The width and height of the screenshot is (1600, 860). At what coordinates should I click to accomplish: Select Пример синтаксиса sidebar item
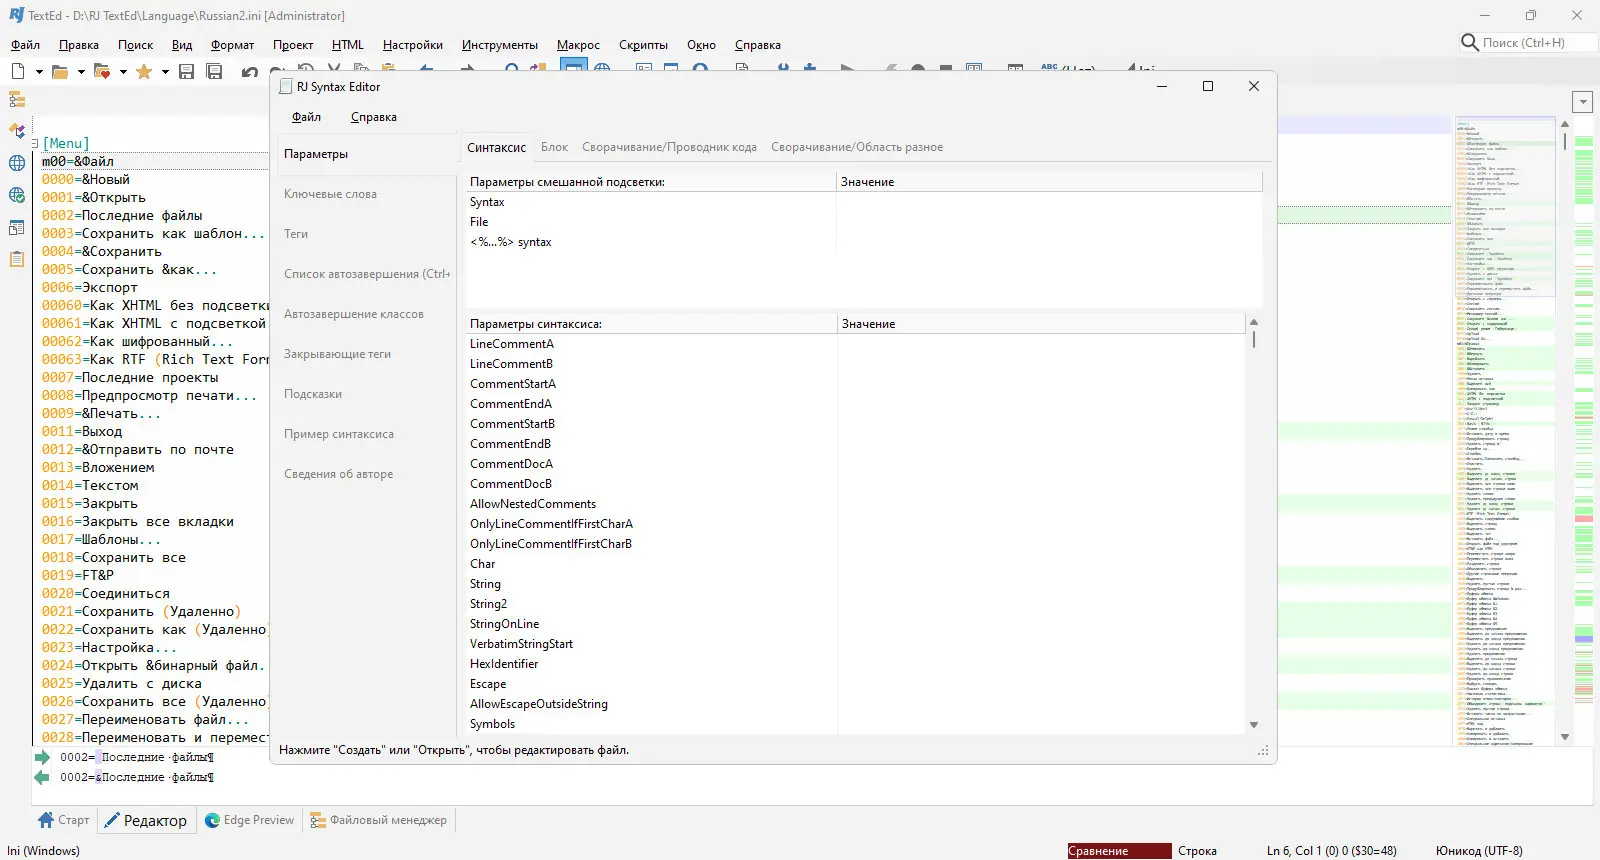click(x=367, y=434)
